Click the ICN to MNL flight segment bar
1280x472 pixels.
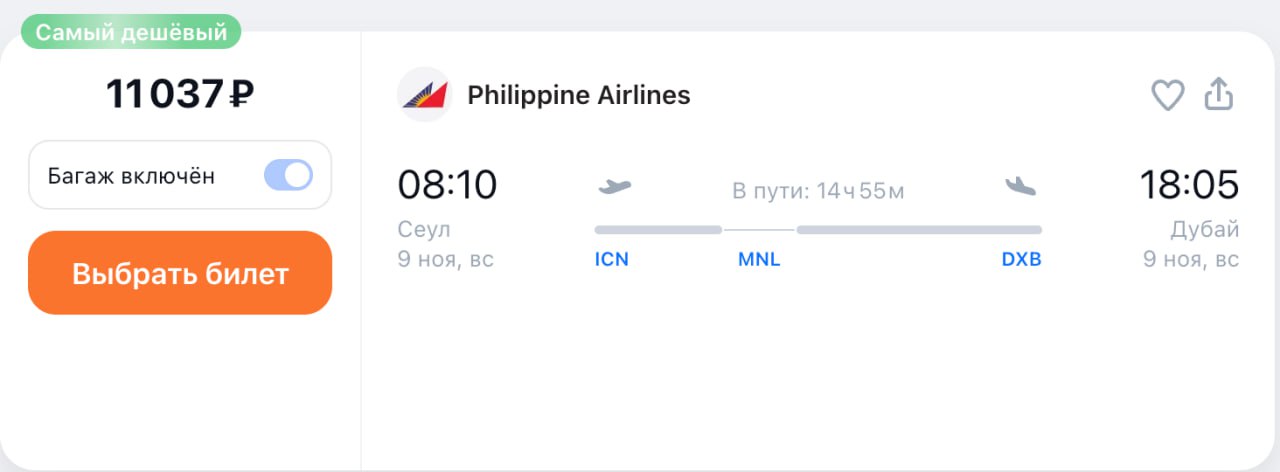click(x=658, y=230)
